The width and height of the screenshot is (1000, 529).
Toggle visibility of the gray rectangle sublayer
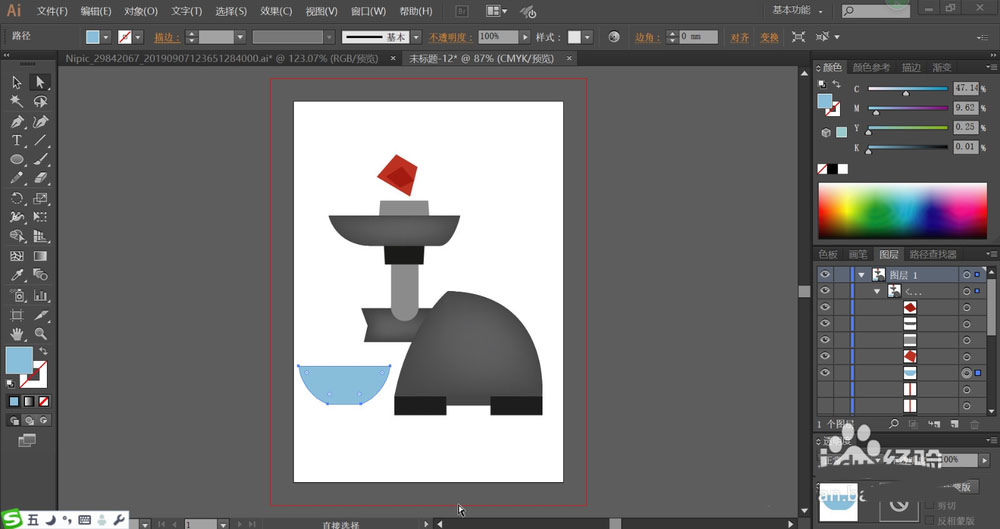coord(825,340)
